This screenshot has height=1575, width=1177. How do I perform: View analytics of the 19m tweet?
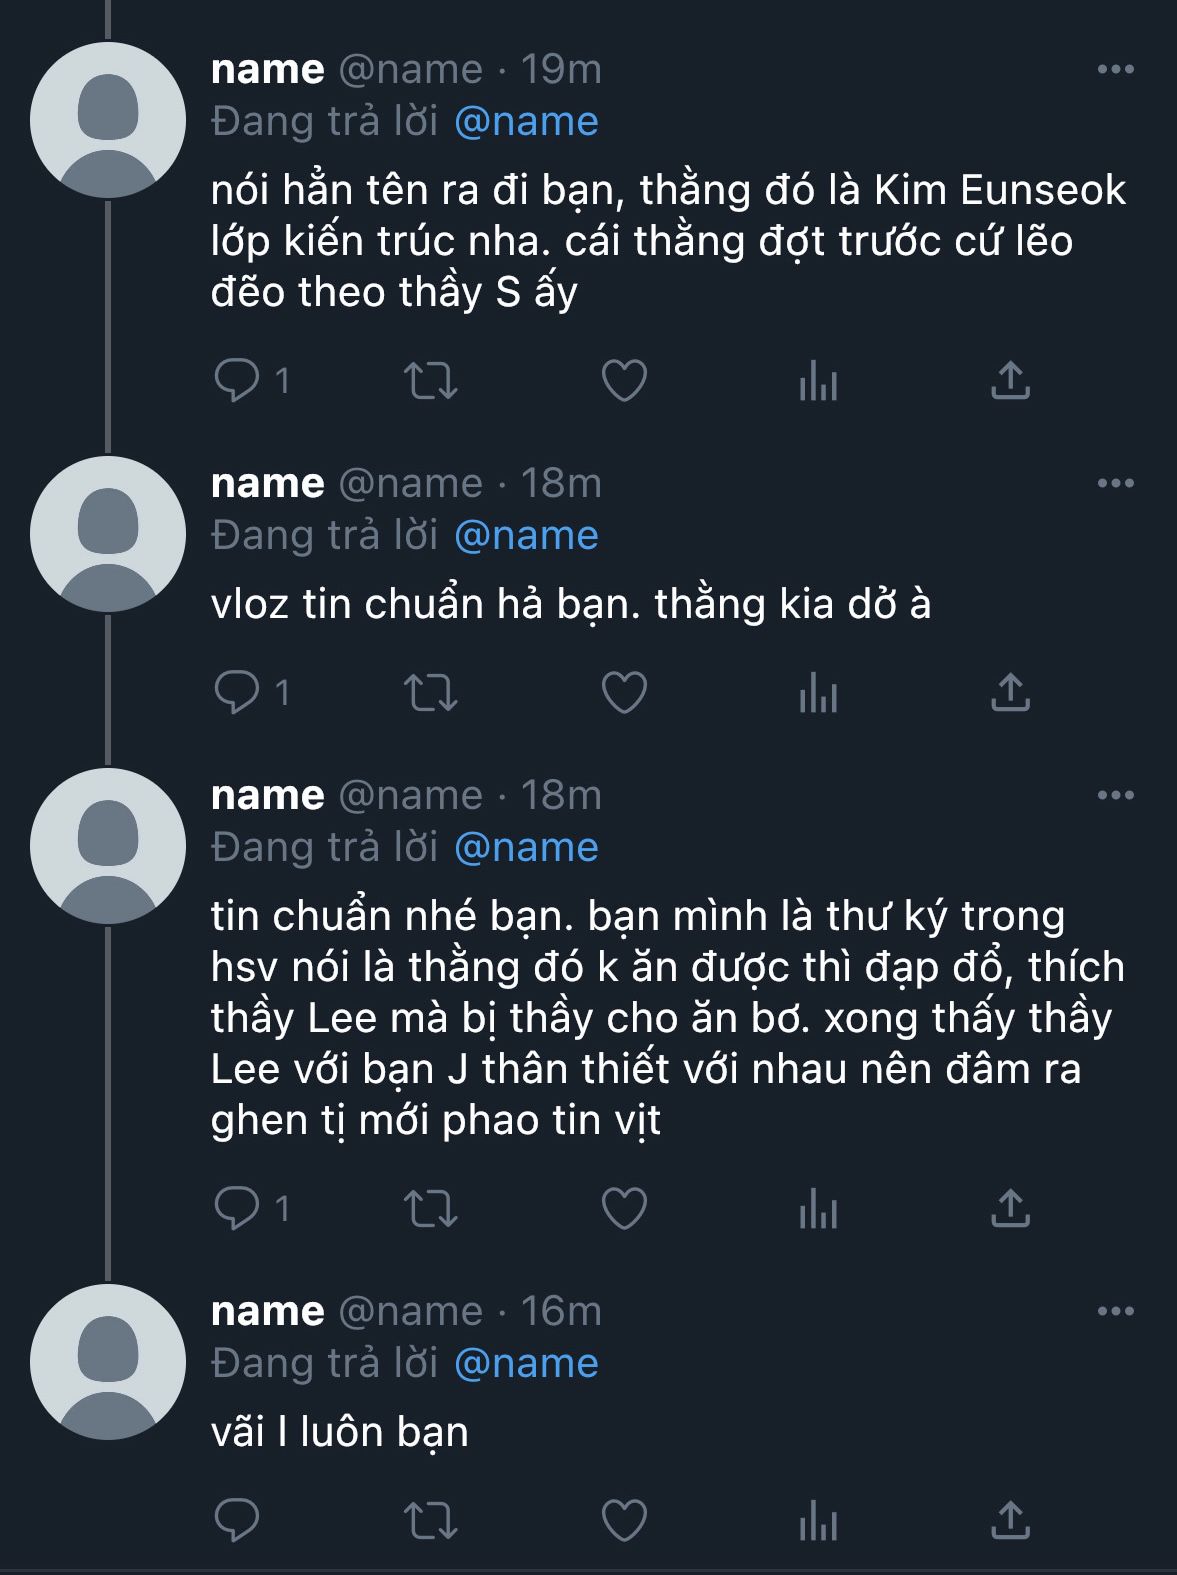click(x=818, y=381)
